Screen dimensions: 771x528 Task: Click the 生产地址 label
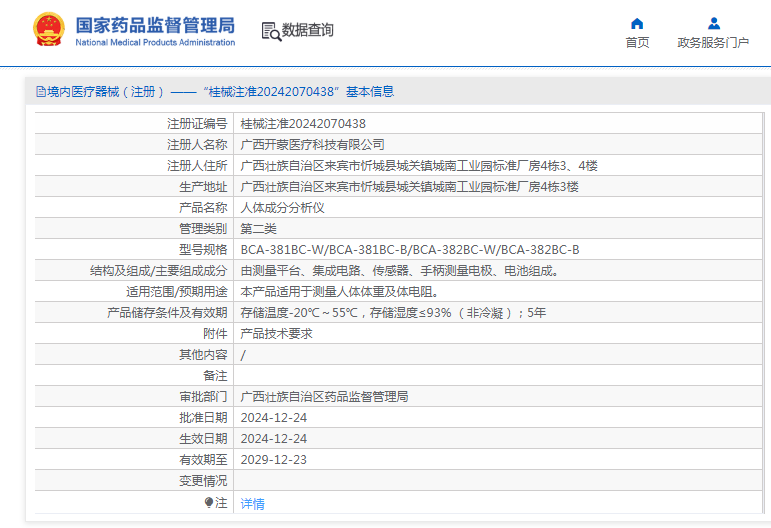pyautogui.click(x=203, y=187)
